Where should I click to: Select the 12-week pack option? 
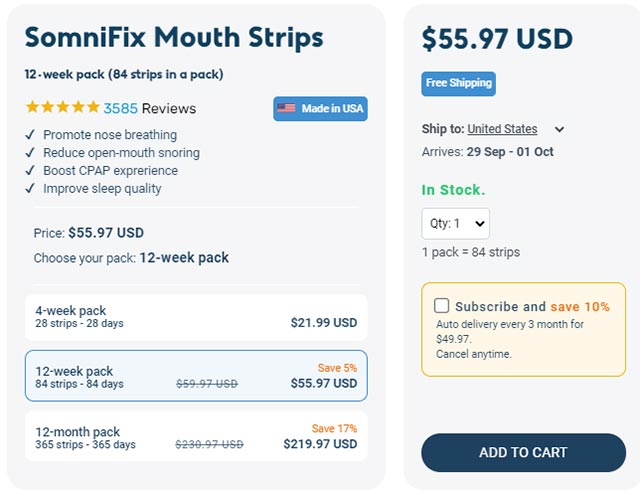(196, 376)
